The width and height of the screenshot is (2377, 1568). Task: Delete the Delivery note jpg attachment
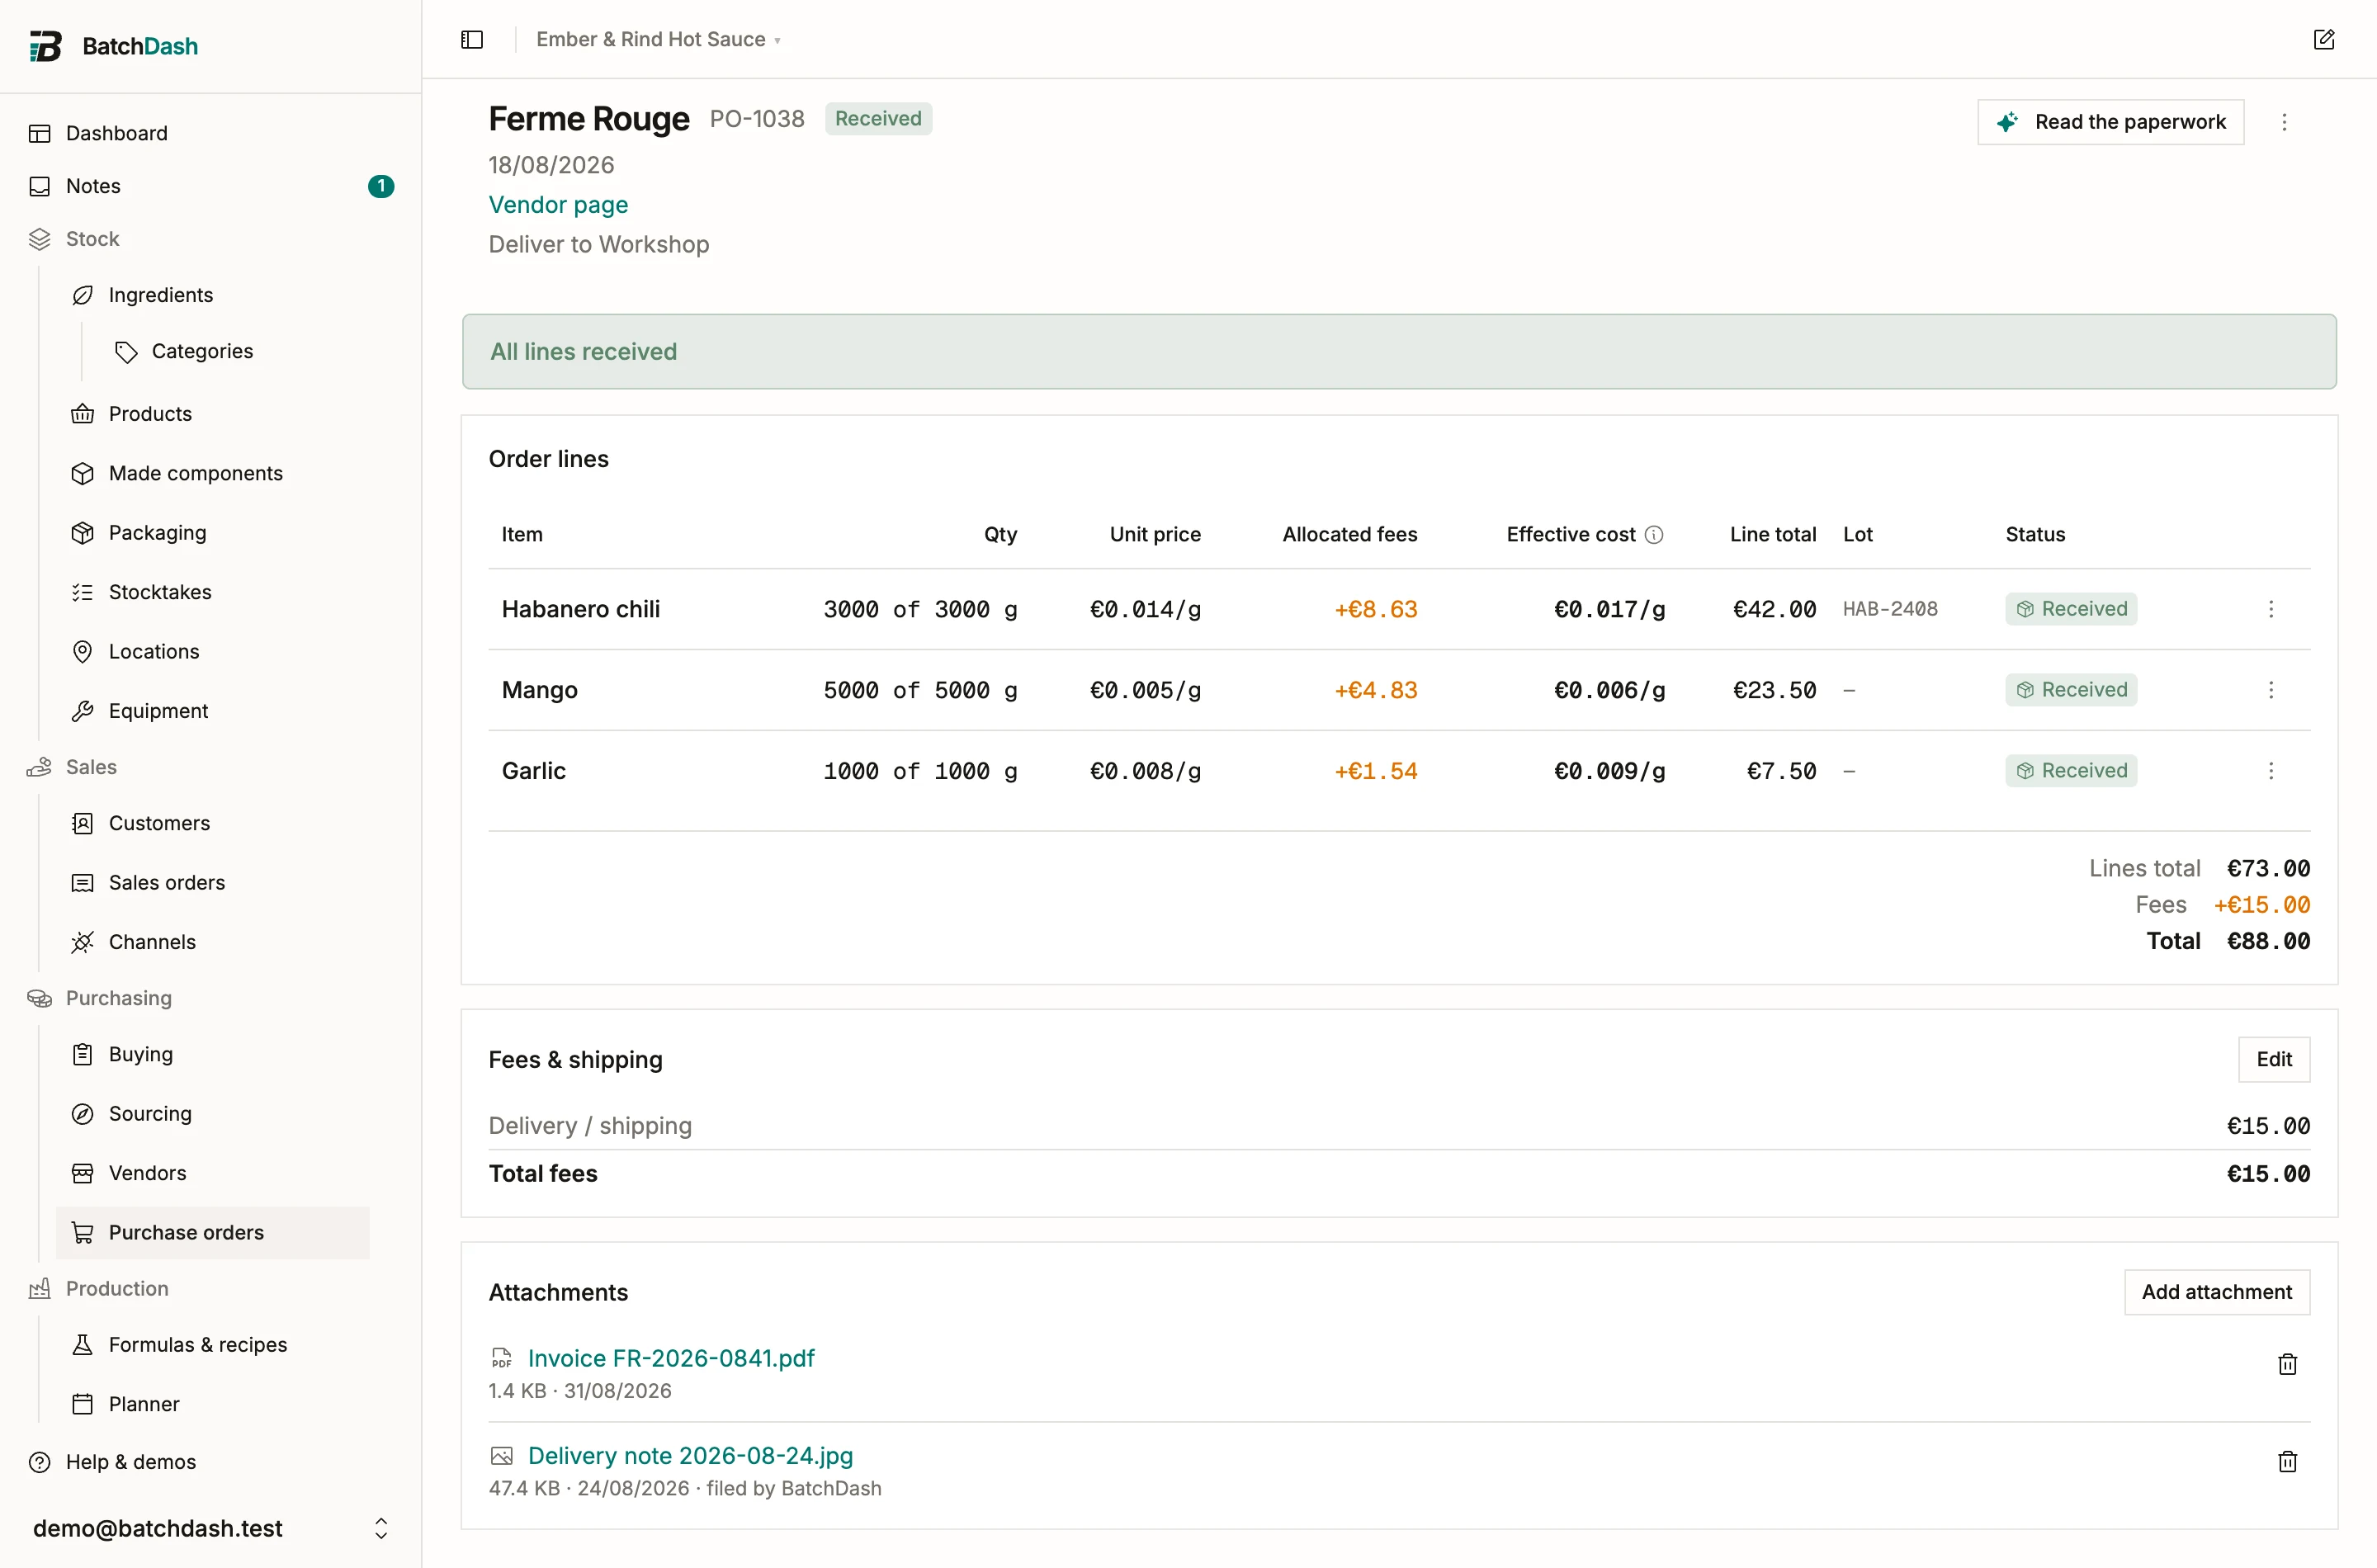(x=2287, y=1461)
